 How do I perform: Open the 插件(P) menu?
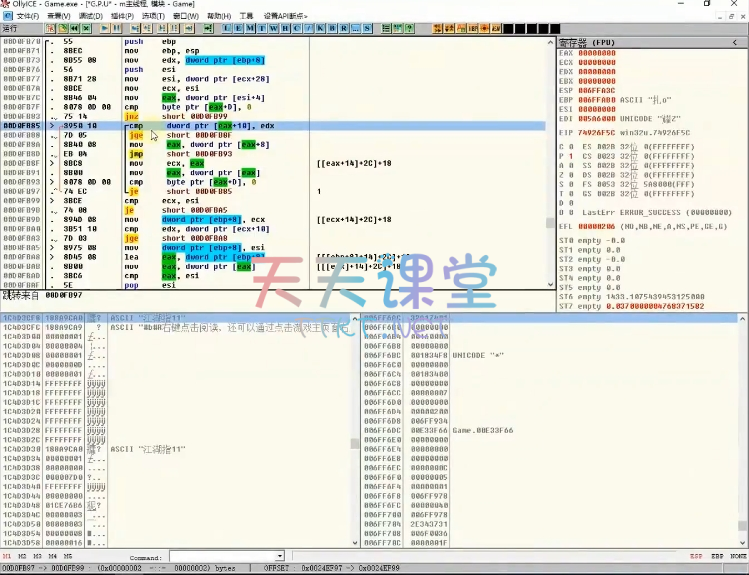click(122, 16)
